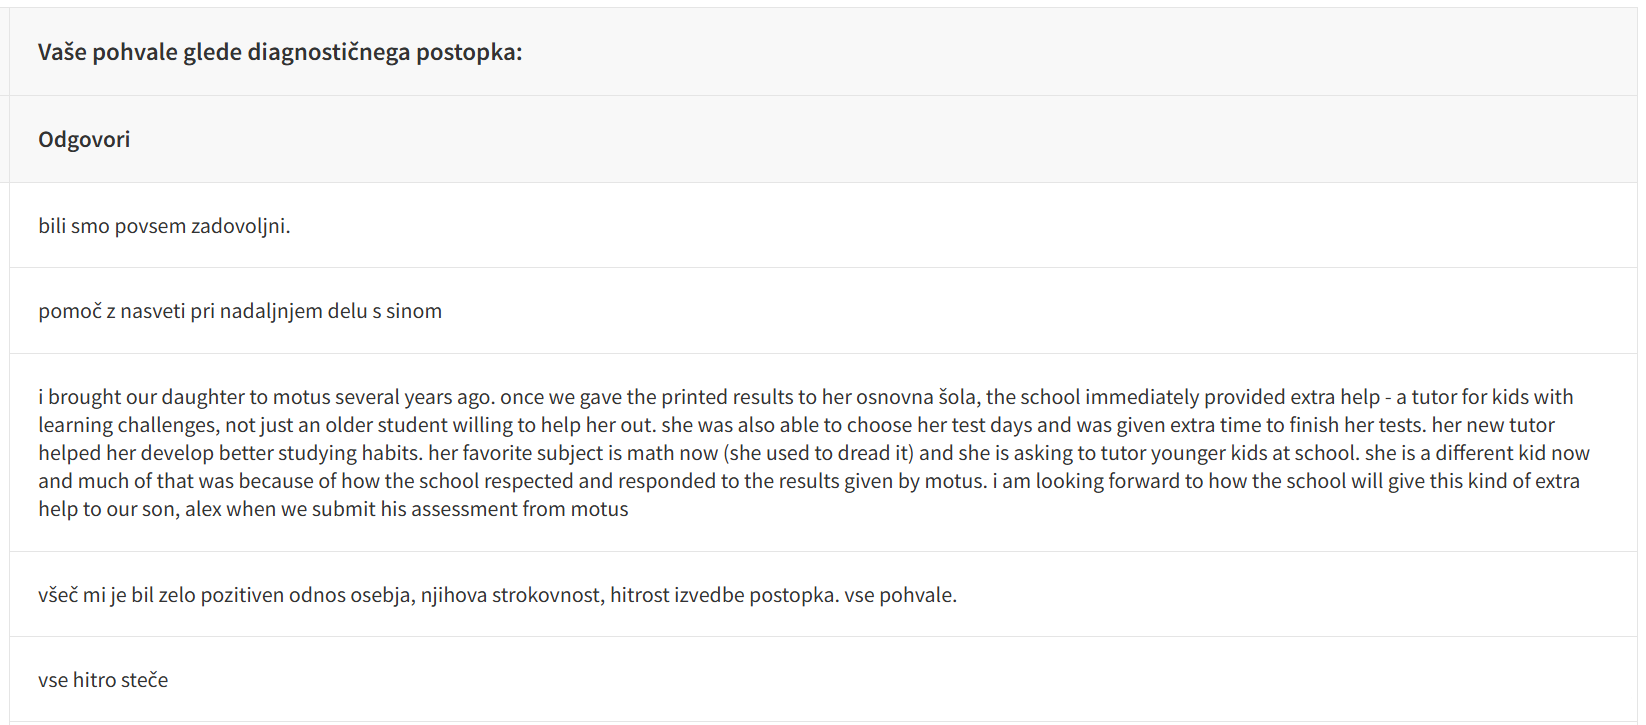Click the 'vse hitro steče' response row

pyautogui.click(x=103, y=680)
